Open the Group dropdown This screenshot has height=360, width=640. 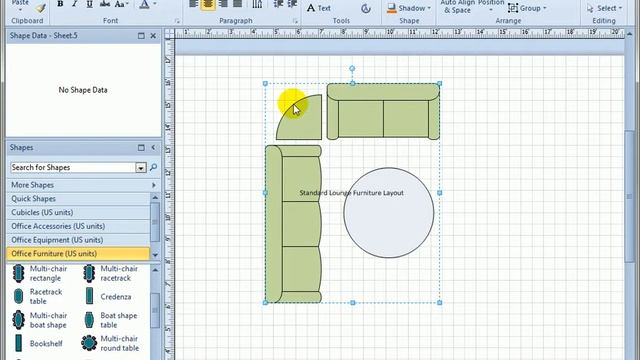coord(527,8)
